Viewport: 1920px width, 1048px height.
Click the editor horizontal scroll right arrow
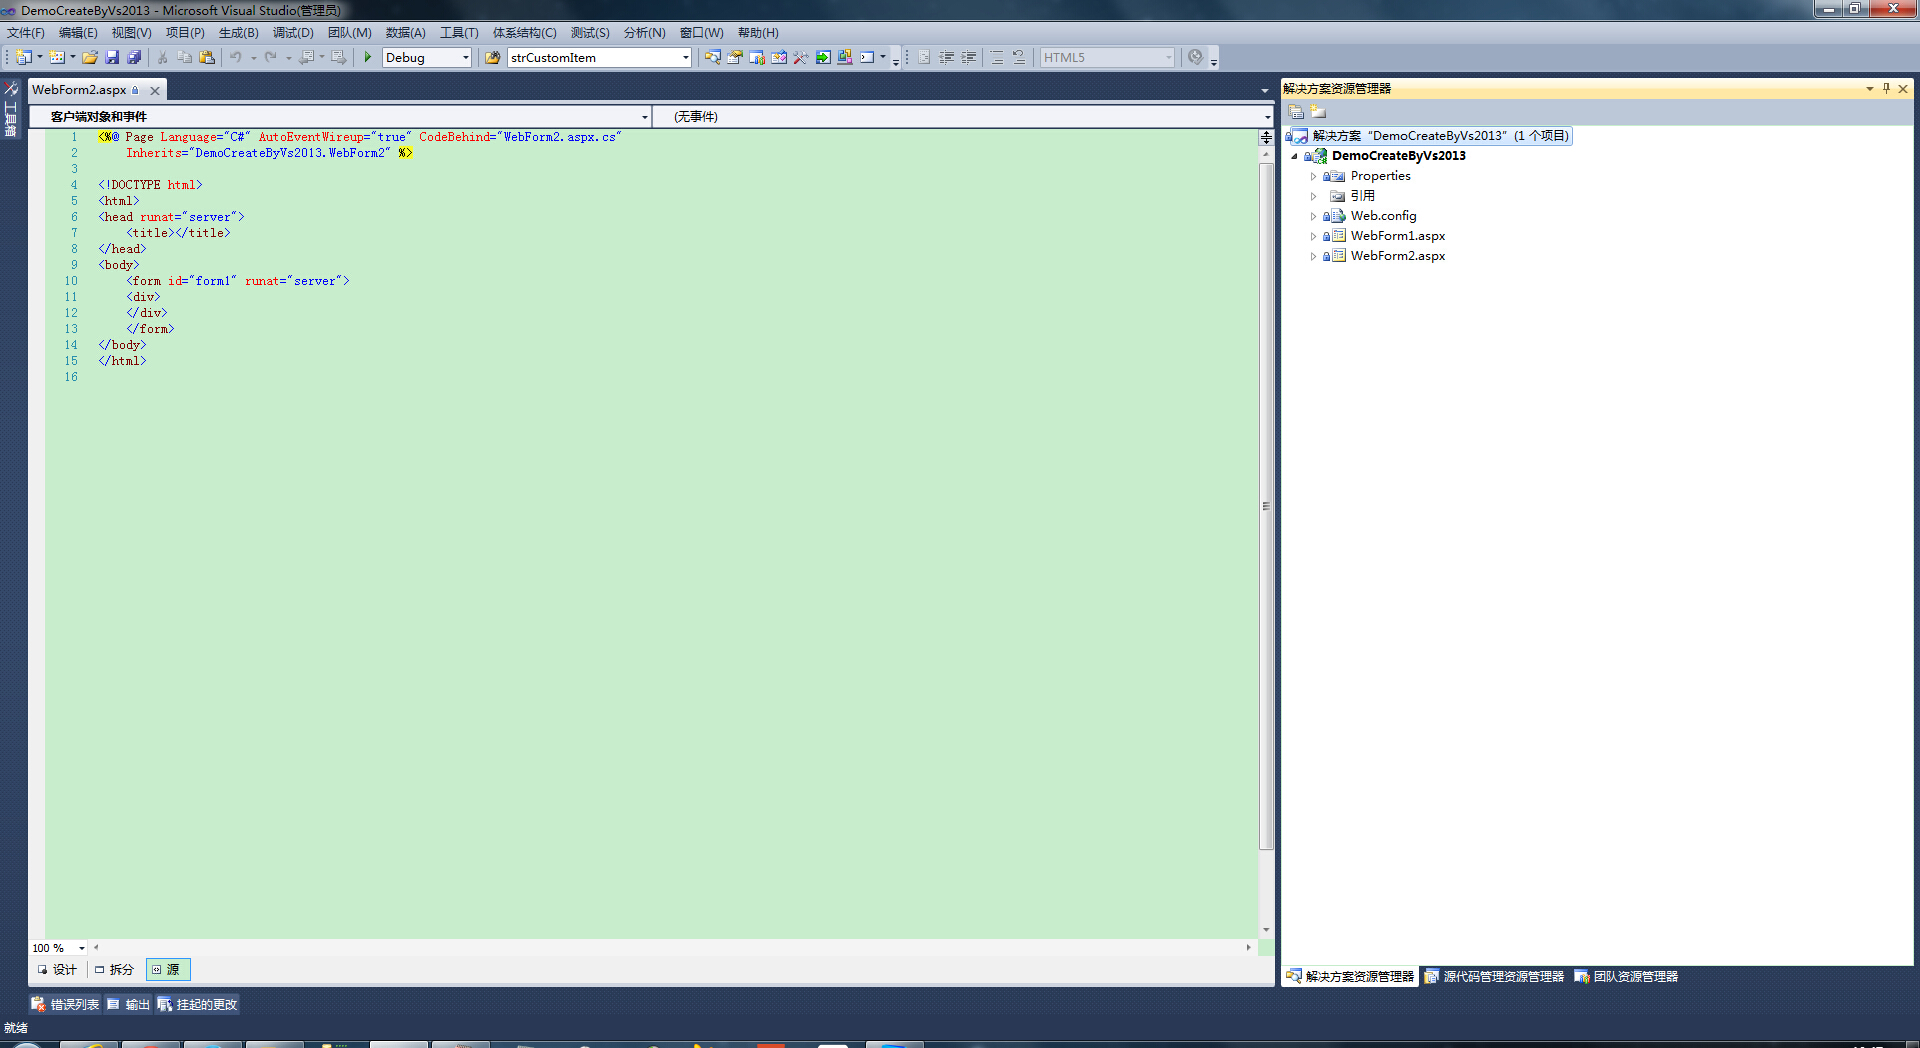point(1248,947)
